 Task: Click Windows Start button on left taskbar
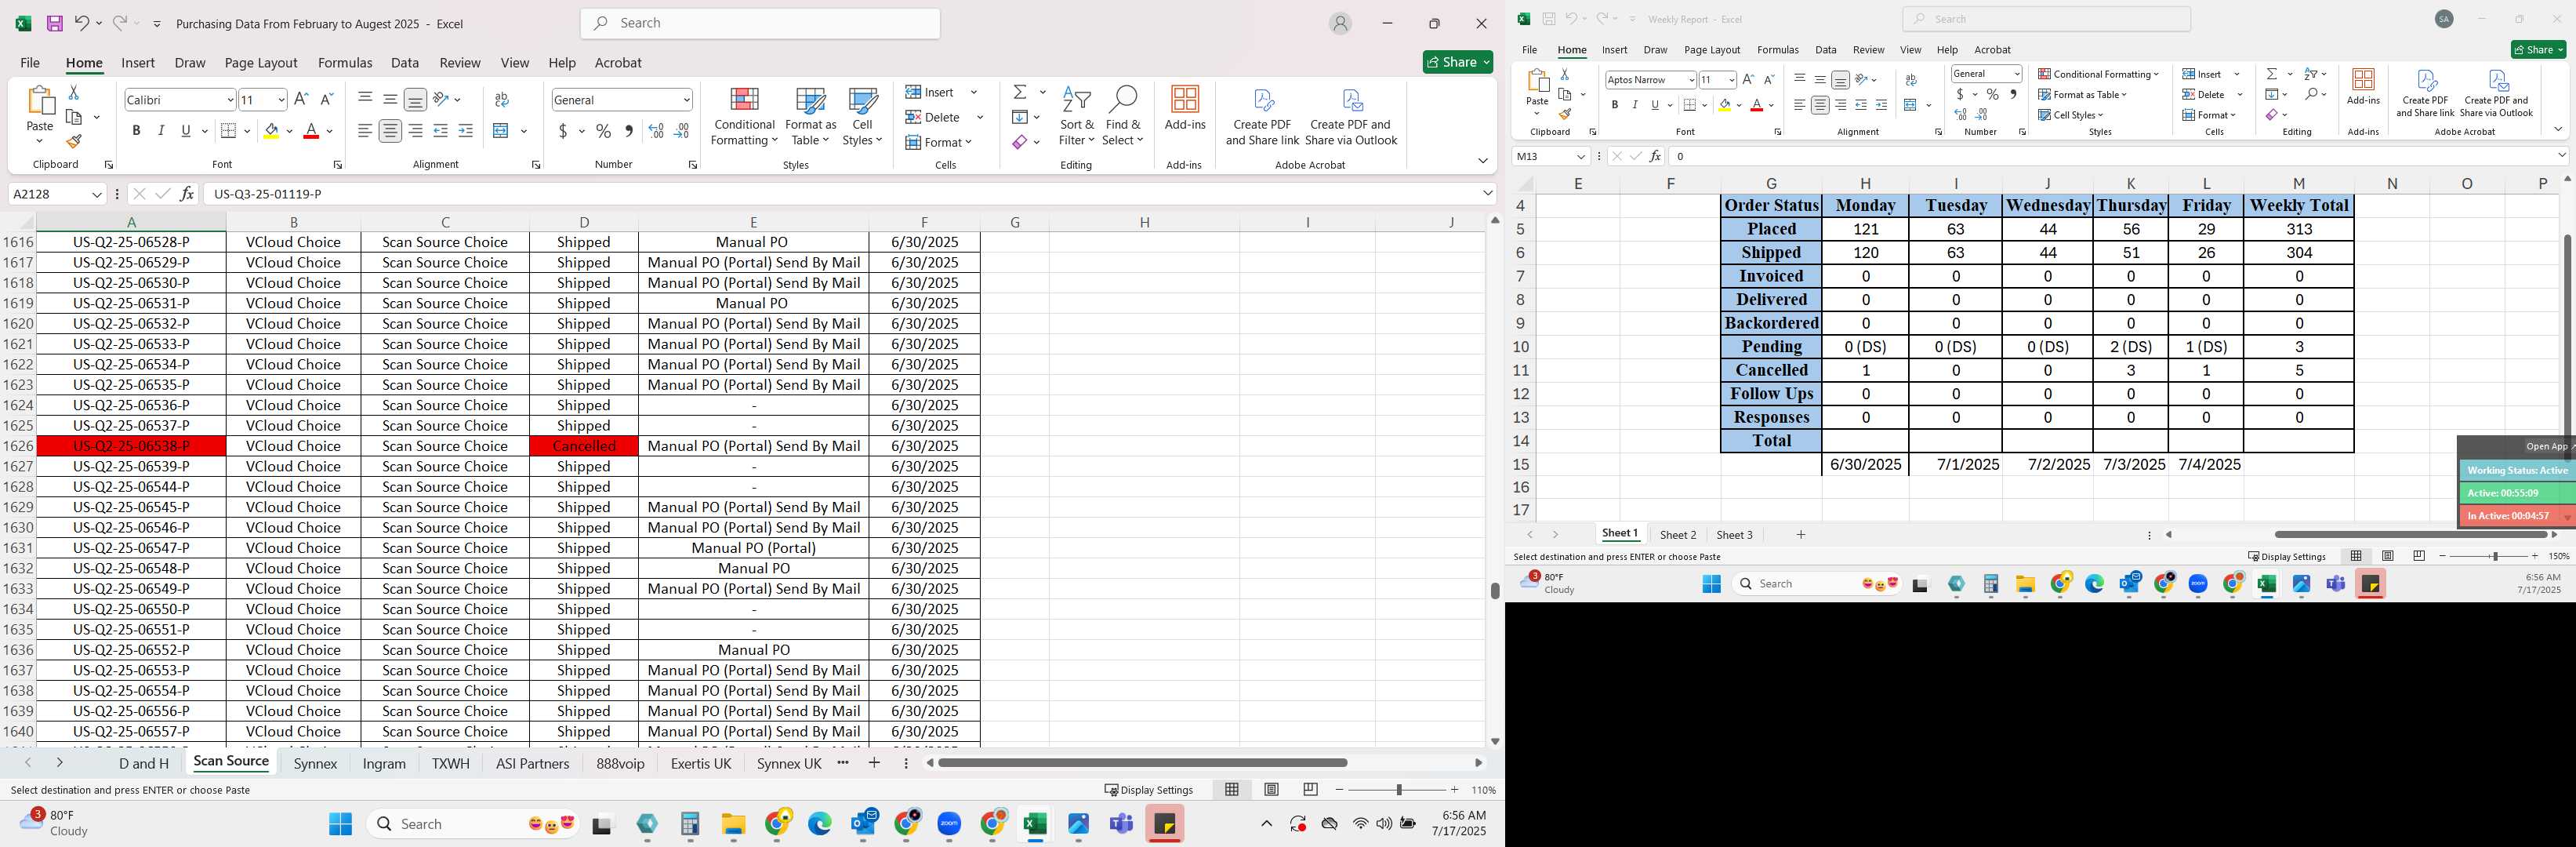pos(341,824)
